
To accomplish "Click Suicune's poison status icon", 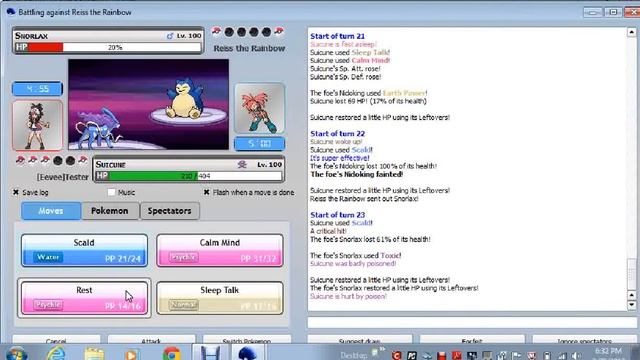I will tap(242, 164).
